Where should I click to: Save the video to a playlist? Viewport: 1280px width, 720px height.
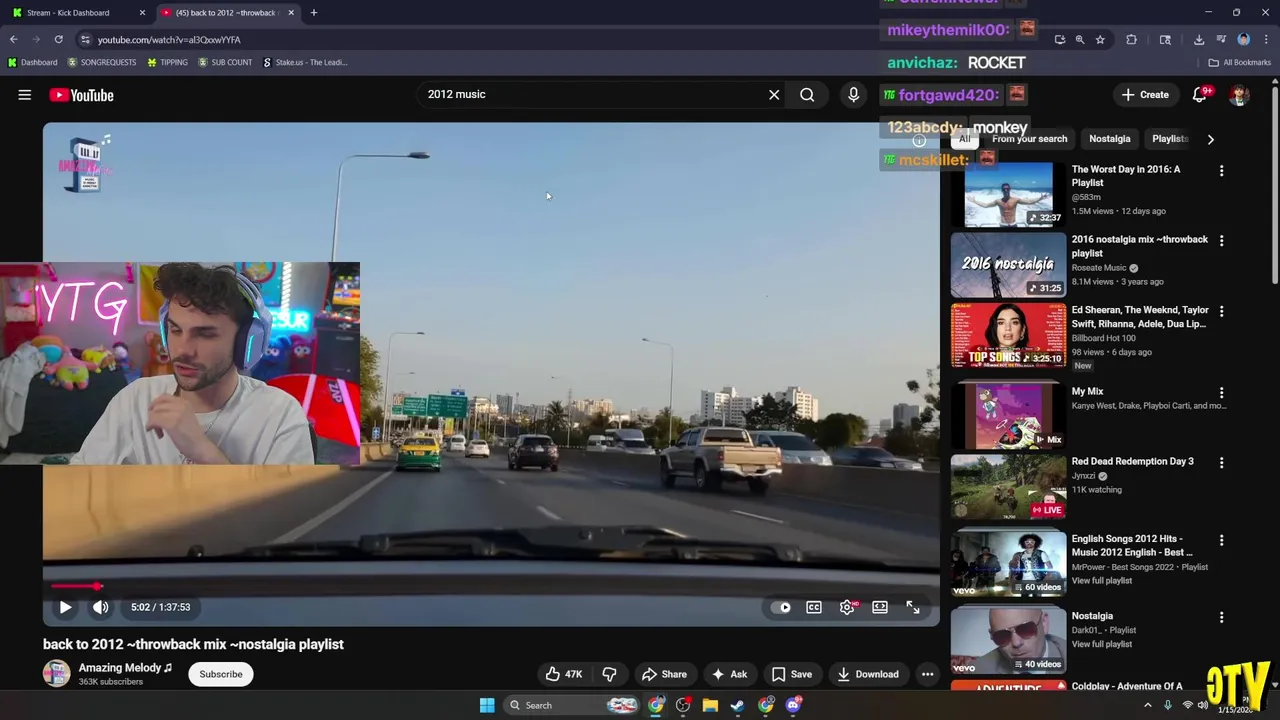791,674
